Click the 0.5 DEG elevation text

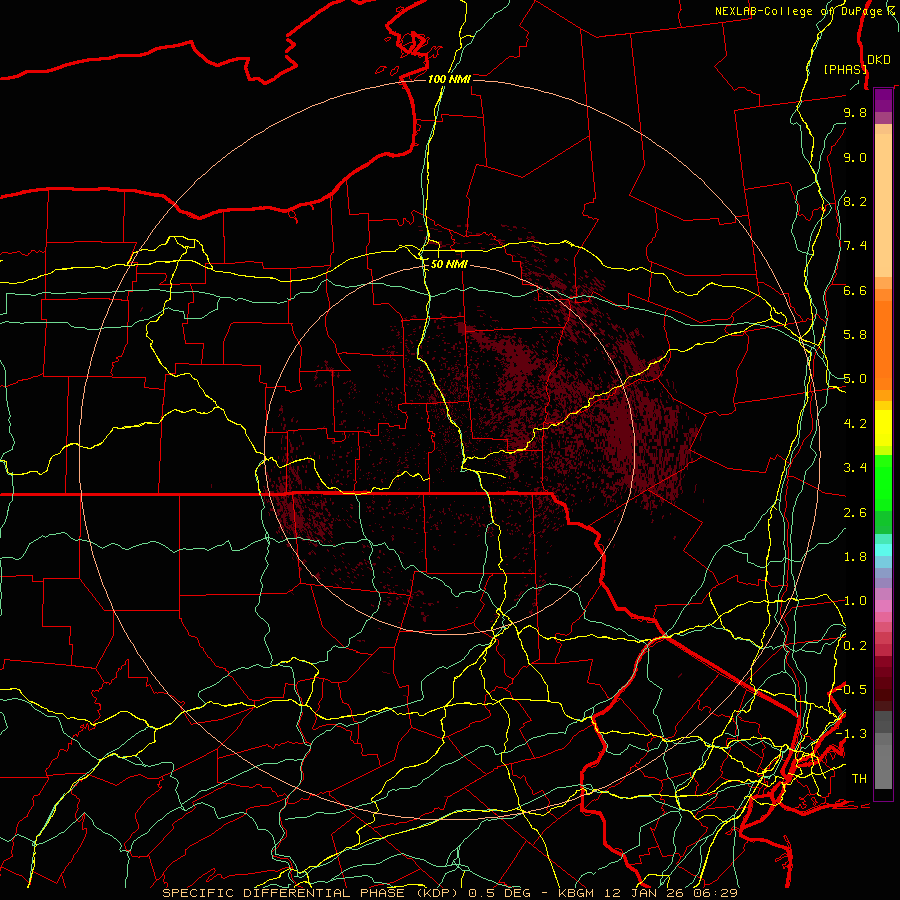click(x=501, y=893)
